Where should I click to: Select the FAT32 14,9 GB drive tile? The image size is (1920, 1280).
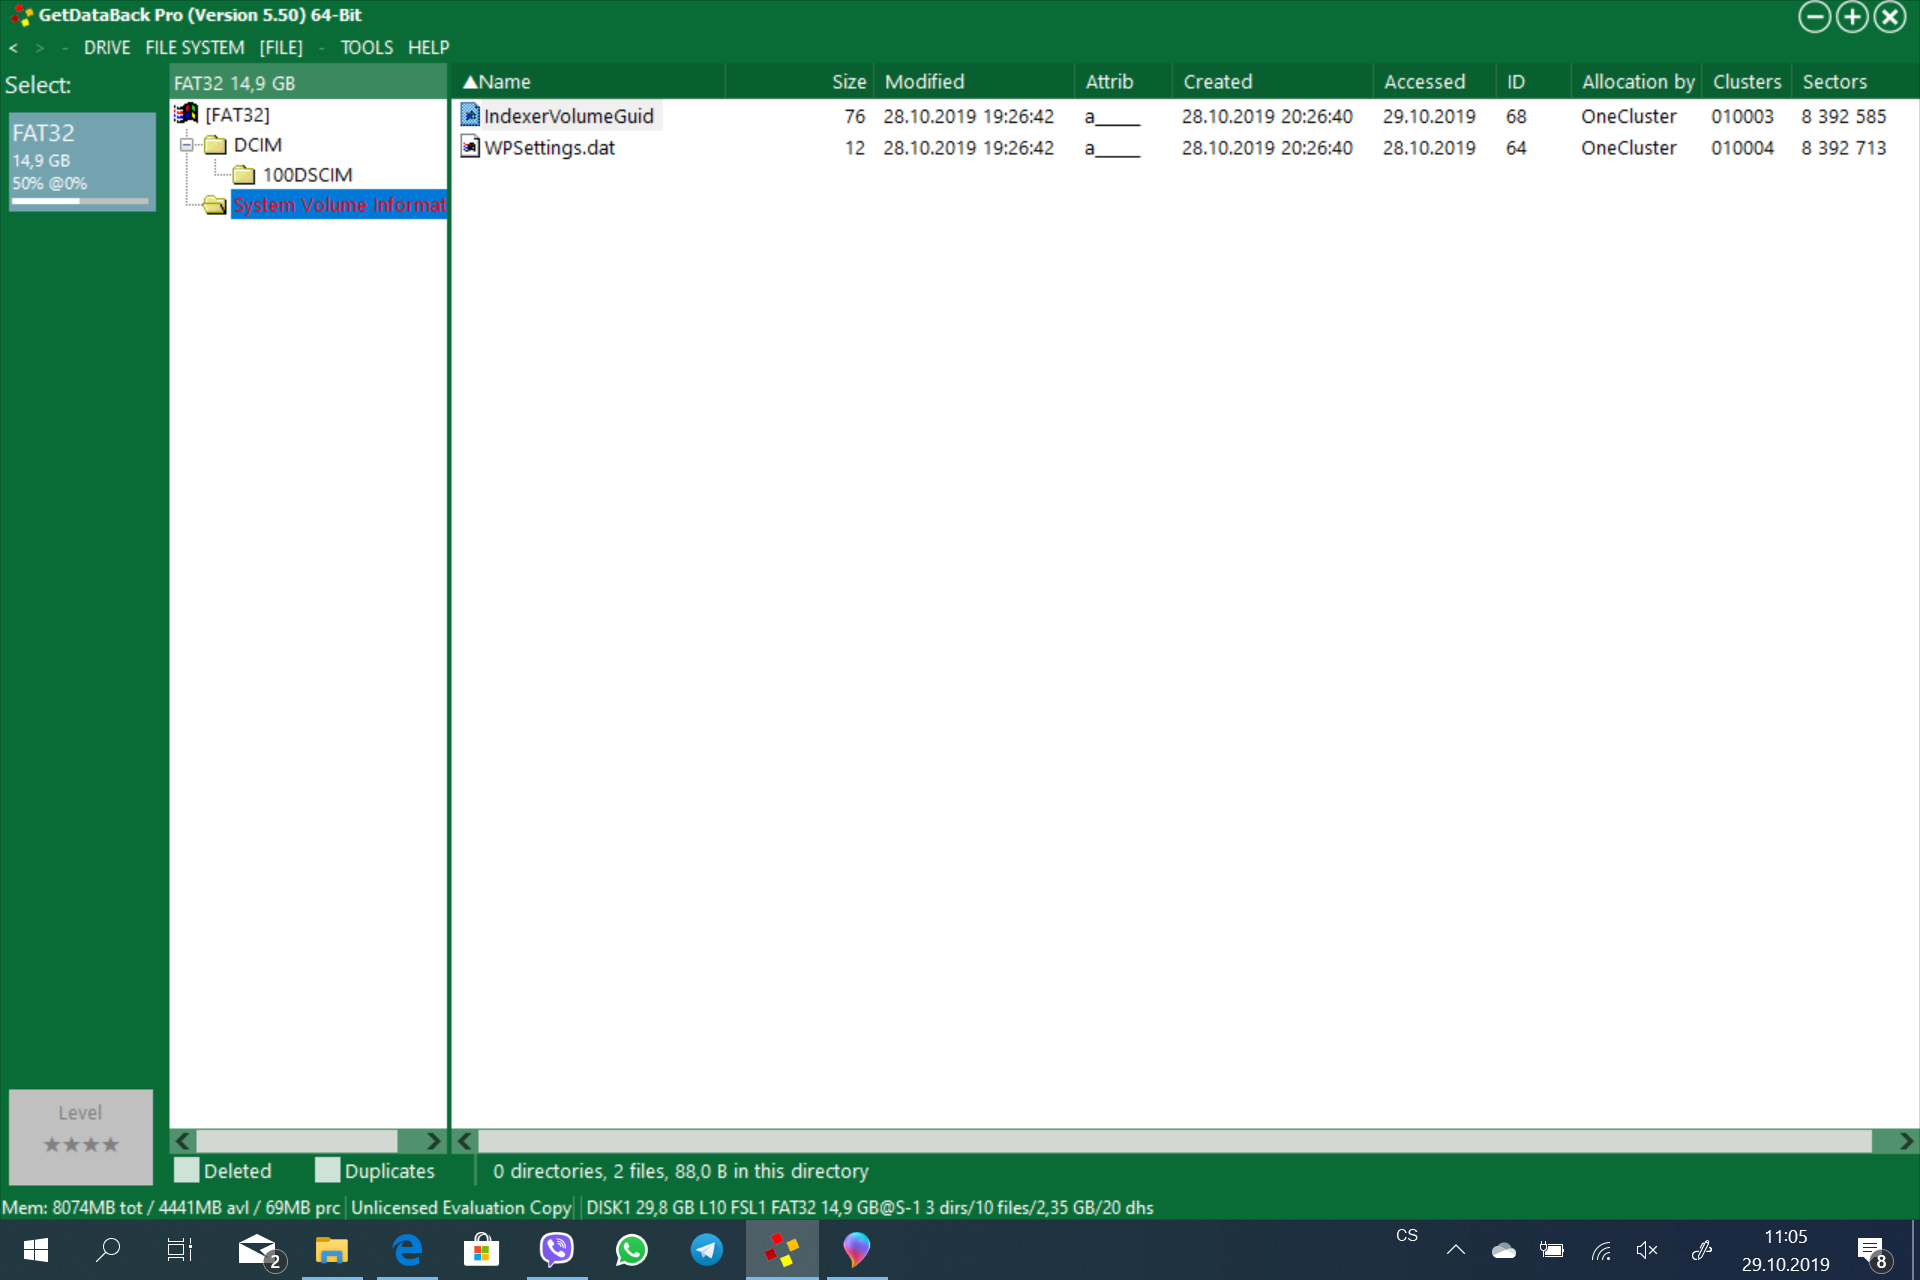pos(82,160)
